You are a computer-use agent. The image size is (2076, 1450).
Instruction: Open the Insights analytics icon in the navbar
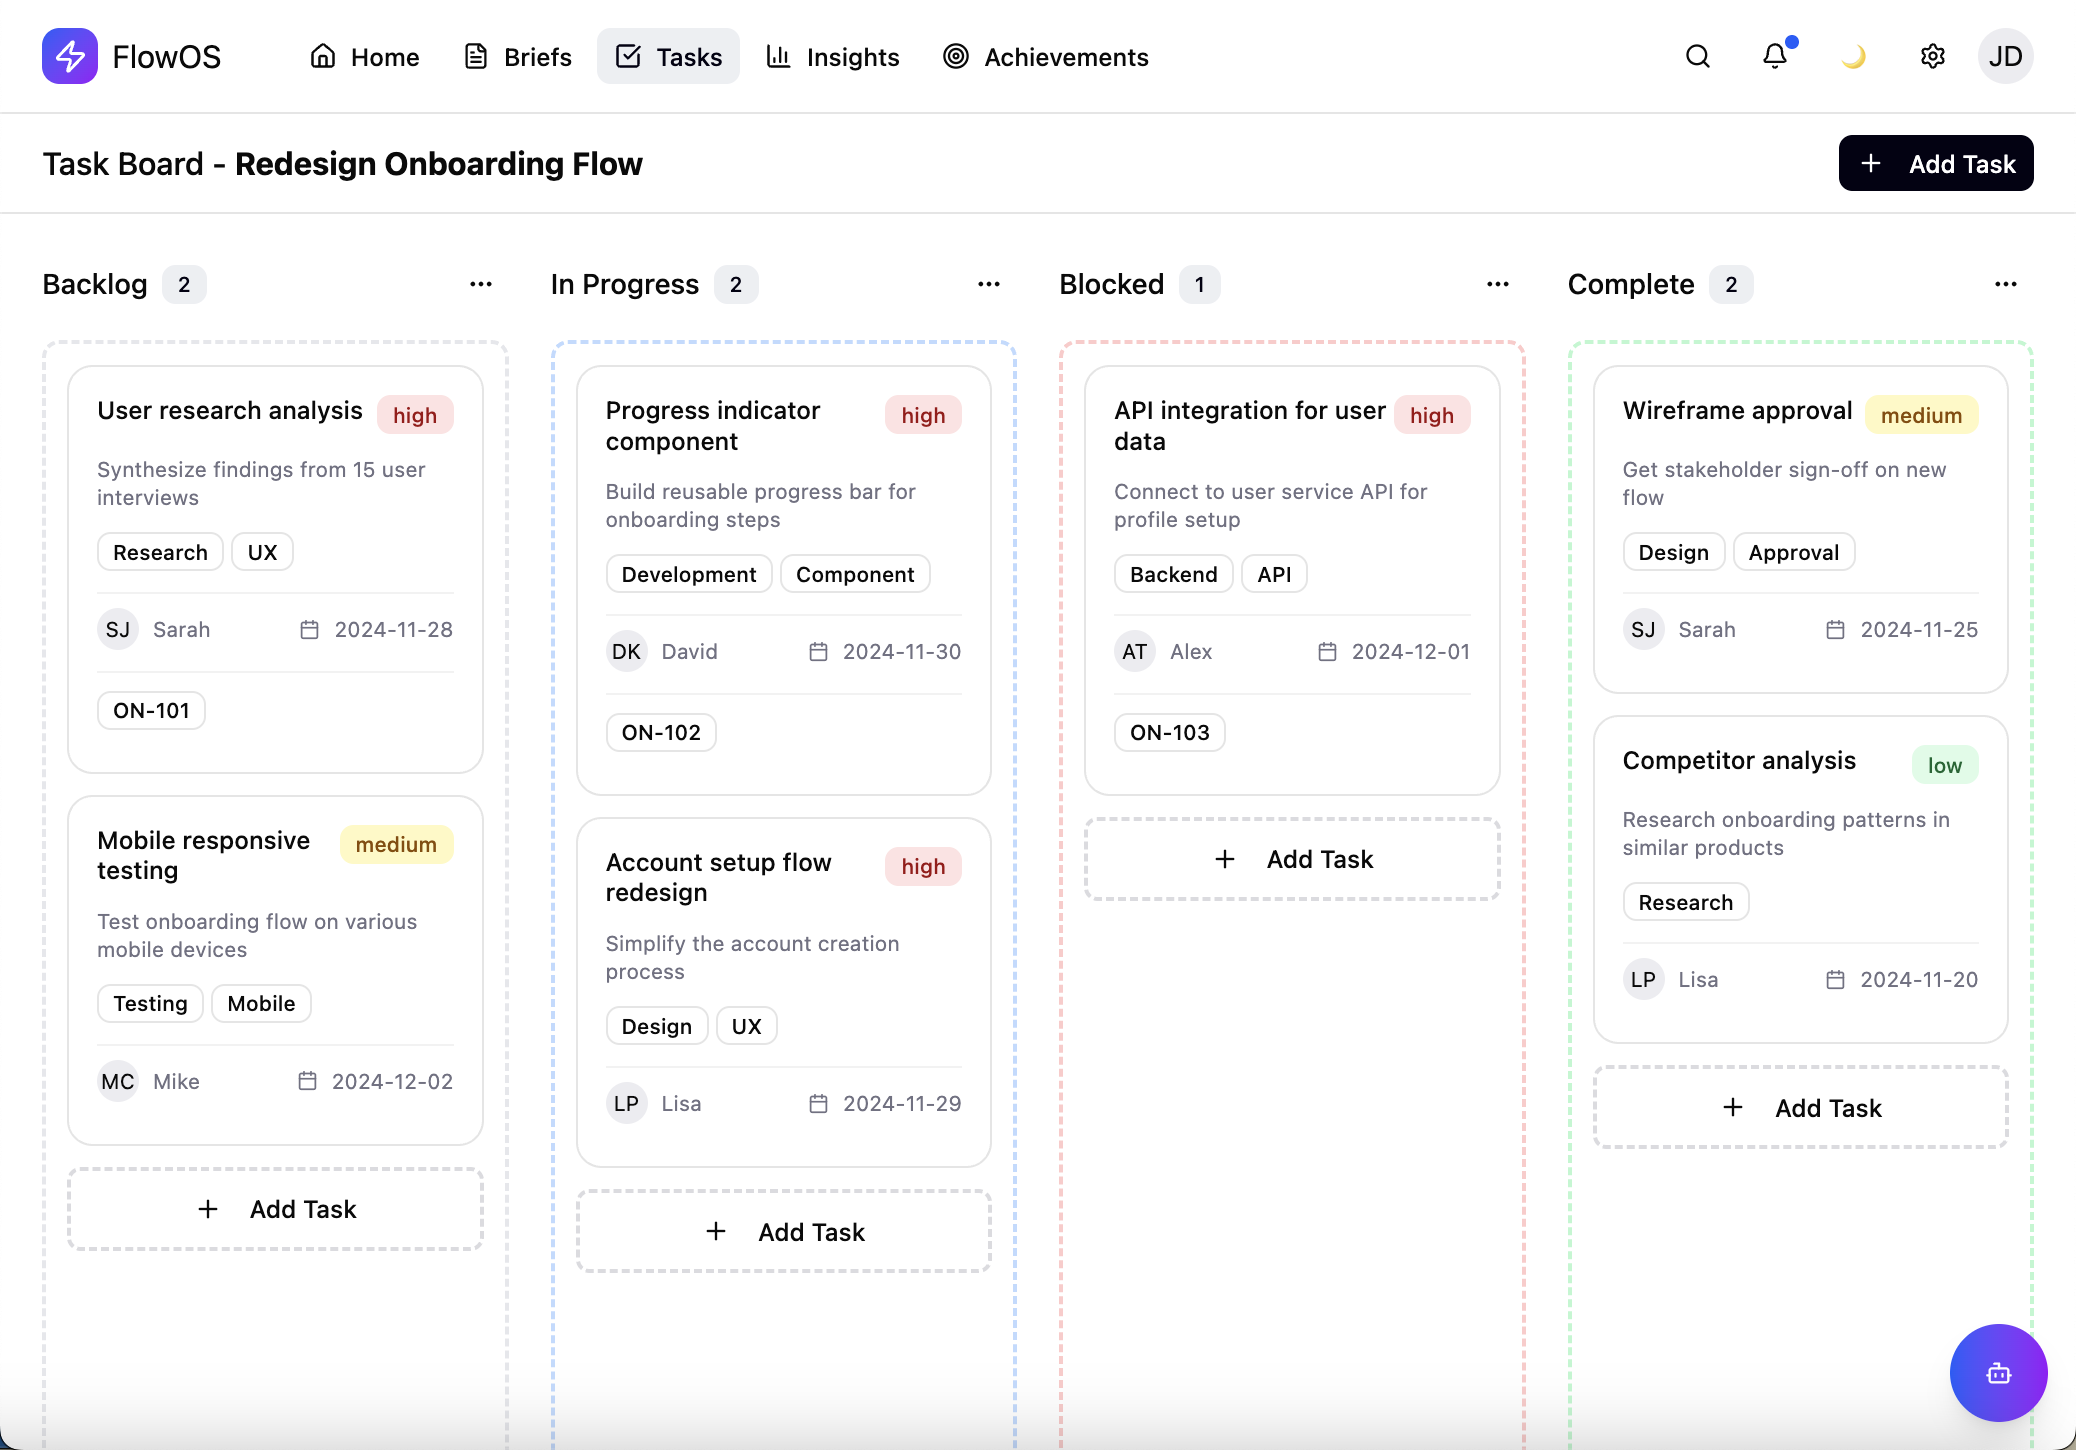click(779, 57)
